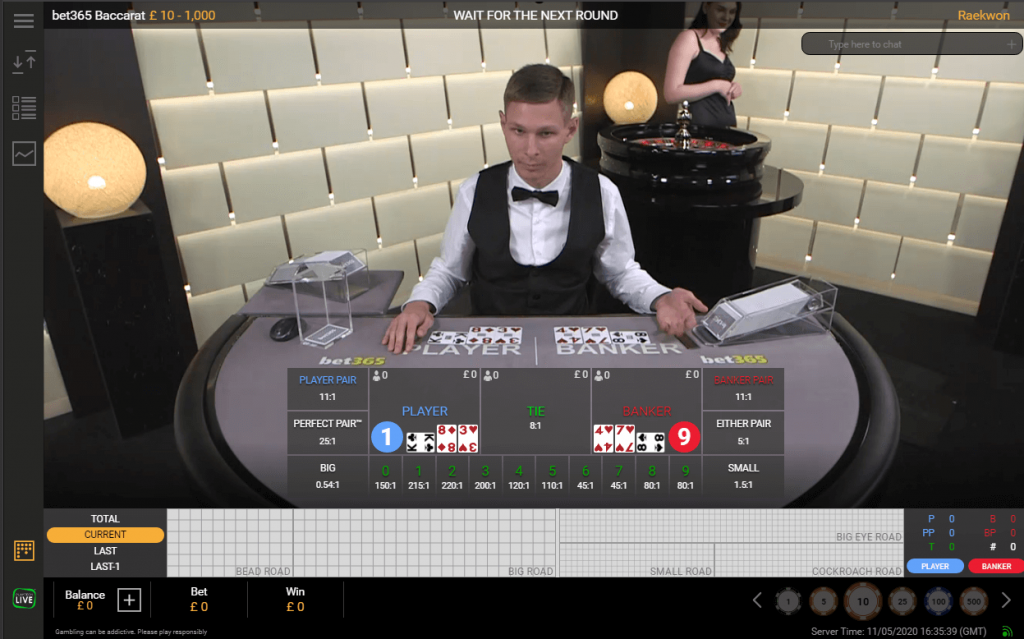Place a bet on the PLAYER area
This screenshot has height=639, width=1024.
(424, 411)
